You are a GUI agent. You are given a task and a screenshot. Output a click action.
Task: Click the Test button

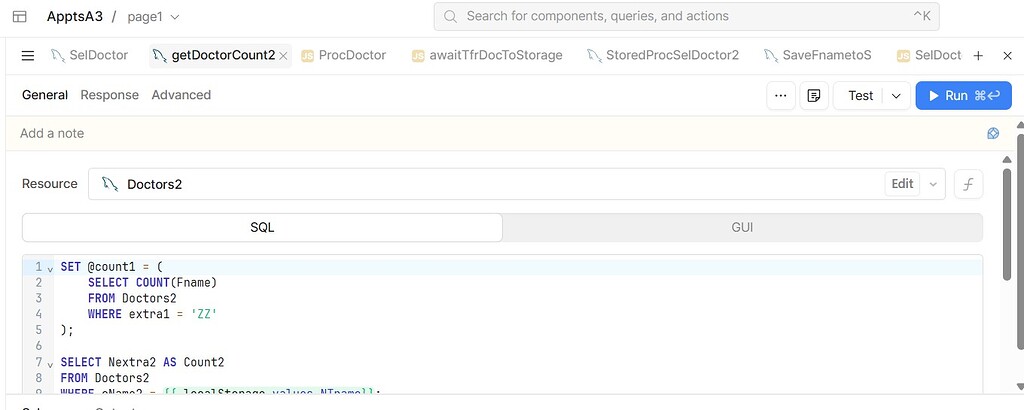point(860,96)
